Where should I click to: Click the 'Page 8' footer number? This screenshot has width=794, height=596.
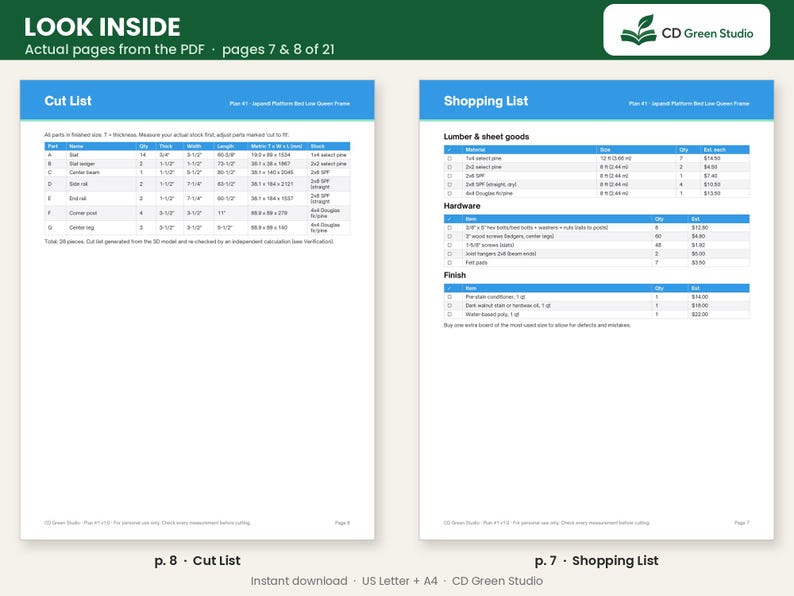(342, 523)
